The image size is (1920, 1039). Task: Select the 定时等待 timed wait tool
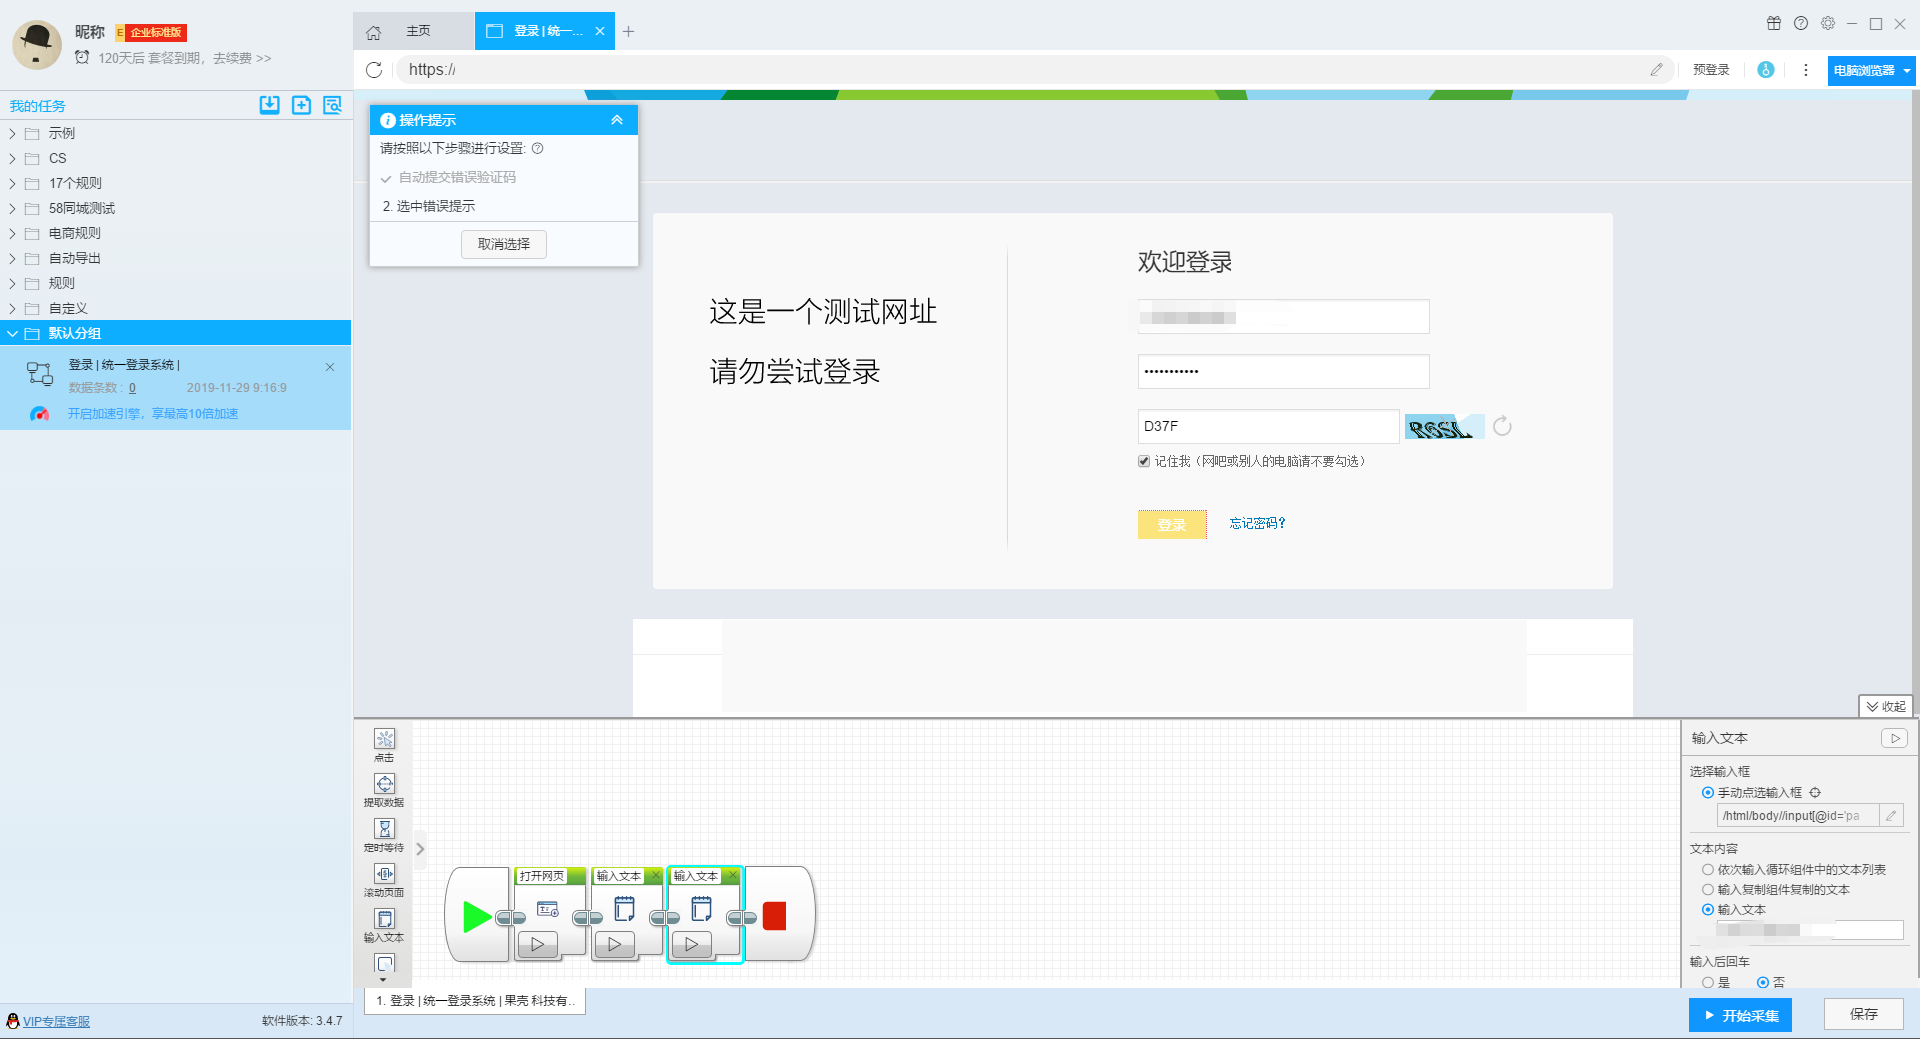(x=384, y=829)
